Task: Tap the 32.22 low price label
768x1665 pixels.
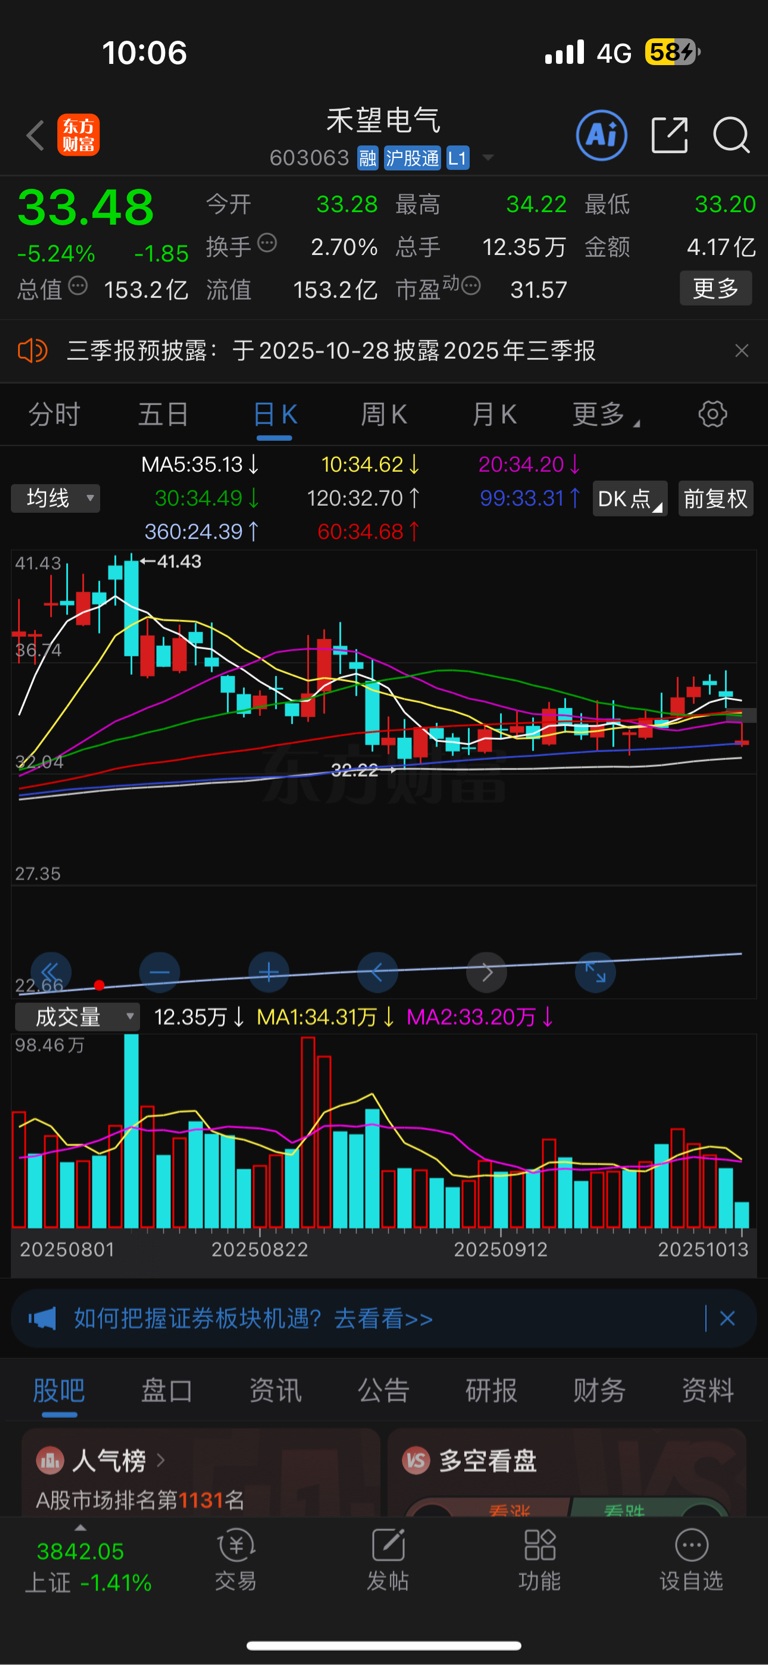Action: coord(354,770)
